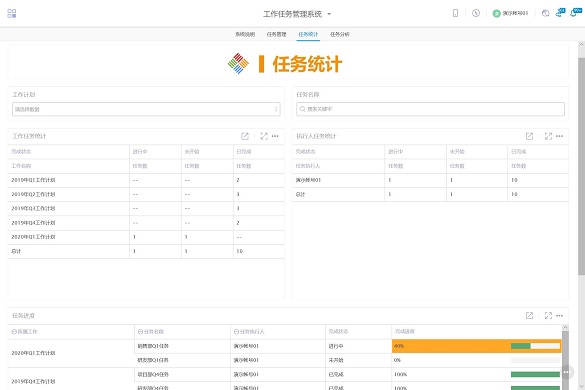Click the 演示帐号01 account name in header
The image size is (585, 390).
[x=515, y=13]
